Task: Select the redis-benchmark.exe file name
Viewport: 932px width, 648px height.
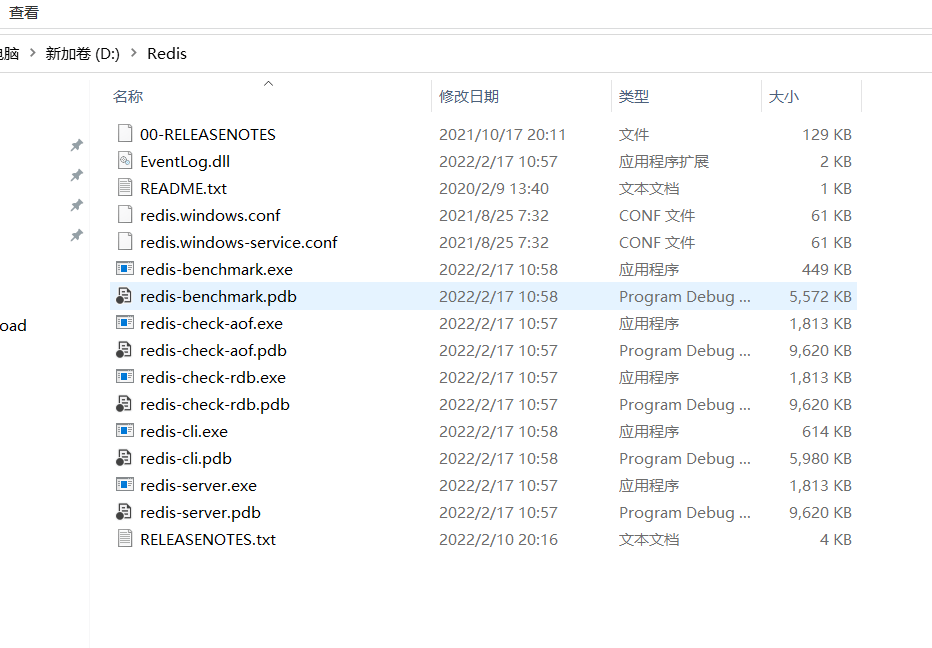Action: (216, 269)
